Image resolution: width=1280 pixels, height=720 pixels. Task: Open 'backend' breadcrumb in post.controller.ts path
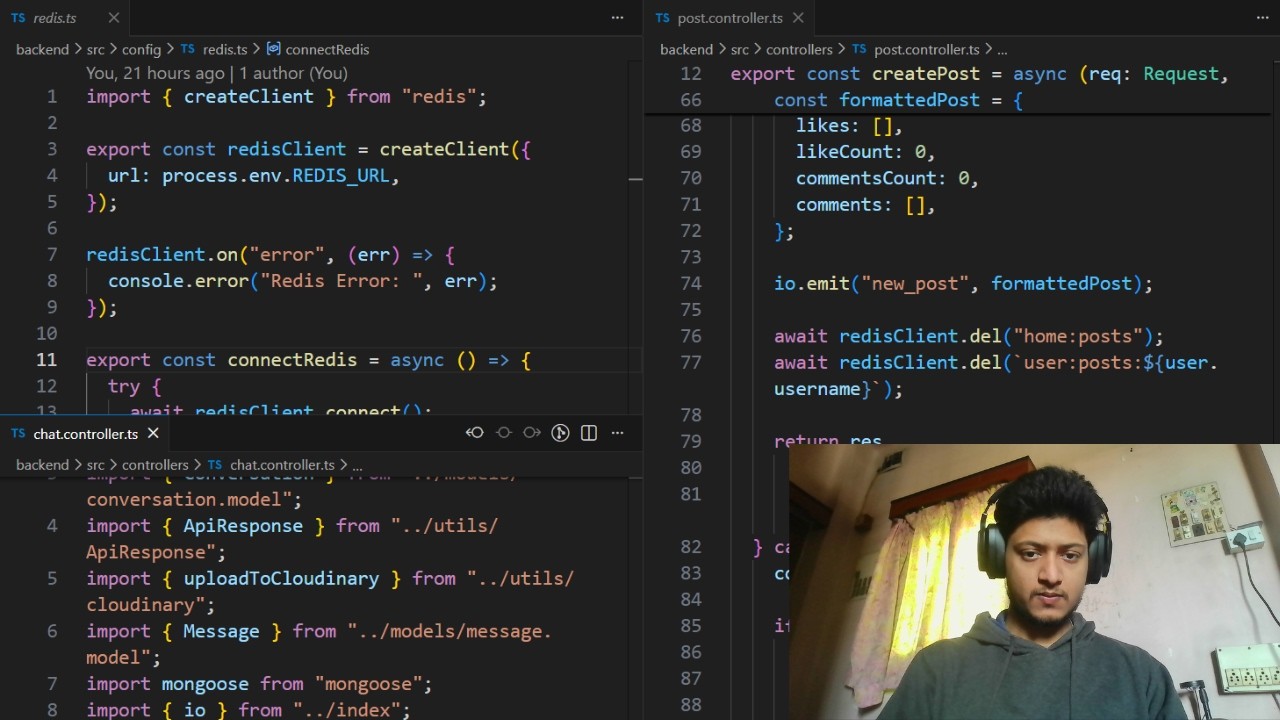coord(686,49)
